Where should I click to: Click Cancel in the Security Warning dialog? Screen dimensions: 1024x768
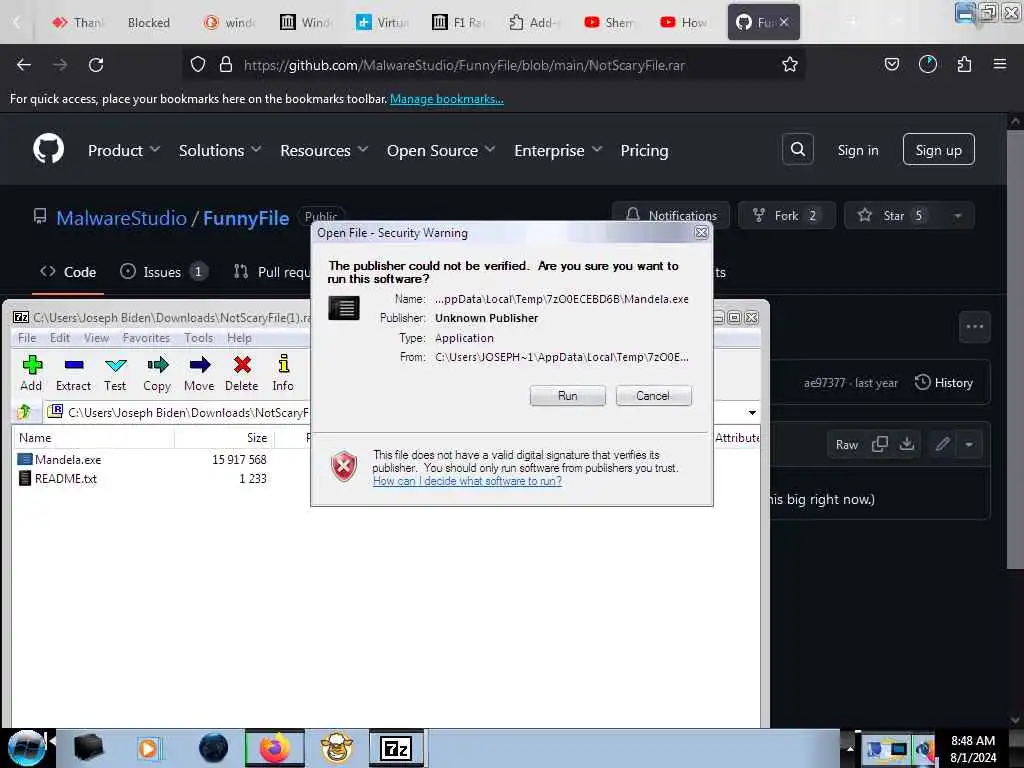pyautogui.click(x=653, y=396)
